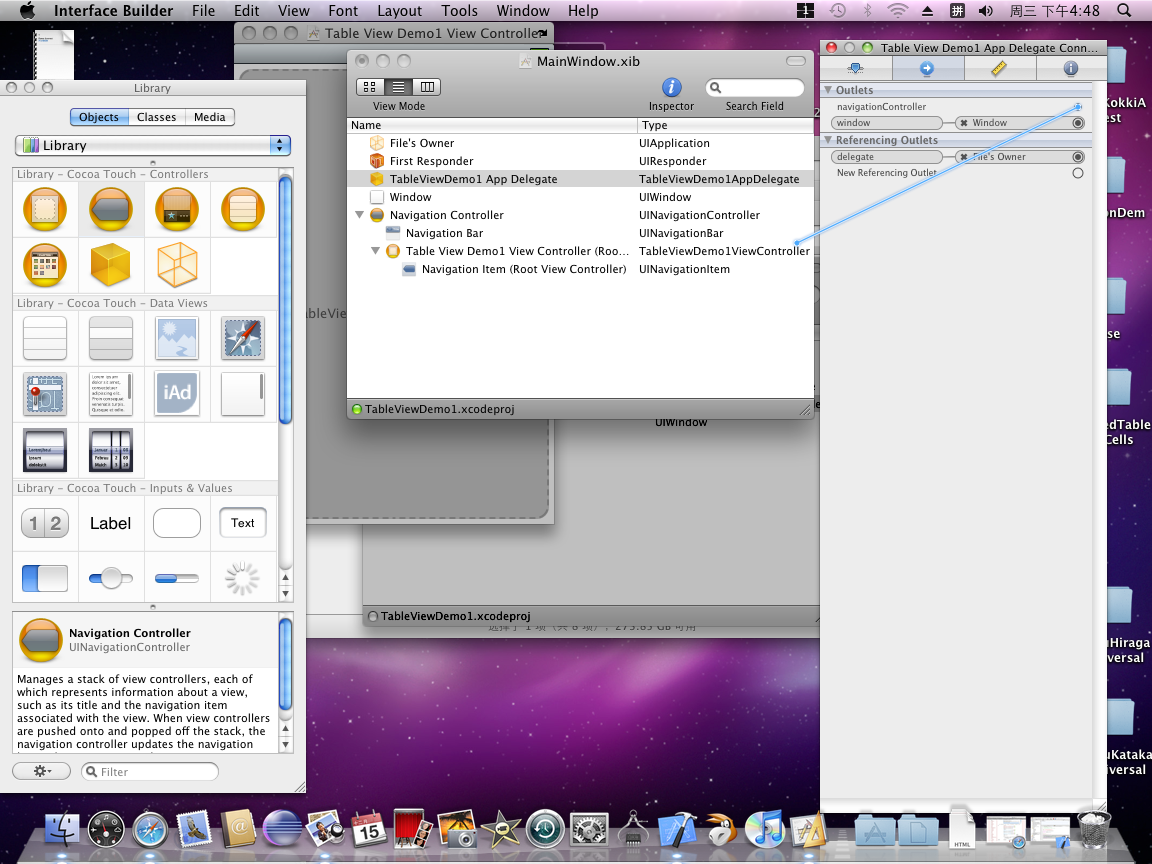Open the Font menu

tap(343, 10)
